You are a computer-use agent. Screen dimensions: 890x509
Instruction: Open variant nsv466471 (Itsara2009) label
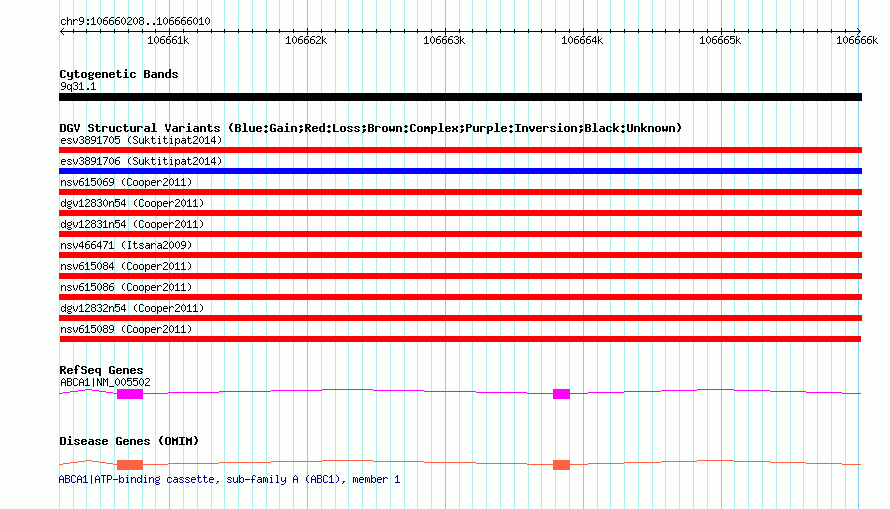click(x=126, y=245)
